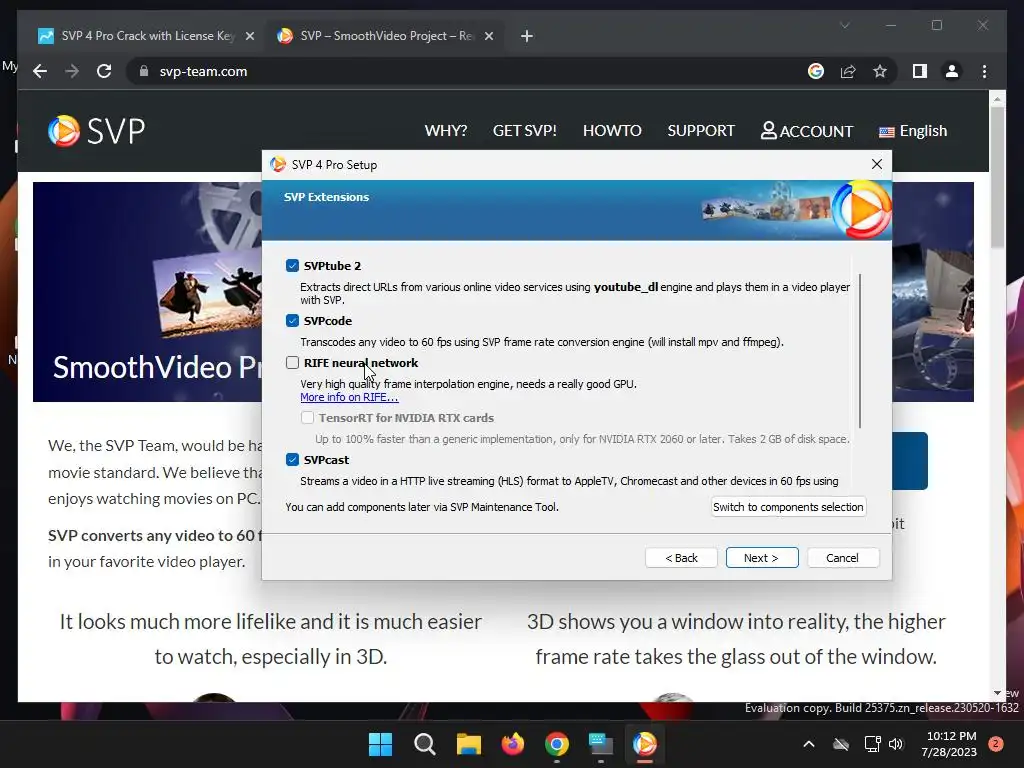This screenshot has height=768, width=1024.
Task: Click the Google icon in address bar
Action: point(816,71)
